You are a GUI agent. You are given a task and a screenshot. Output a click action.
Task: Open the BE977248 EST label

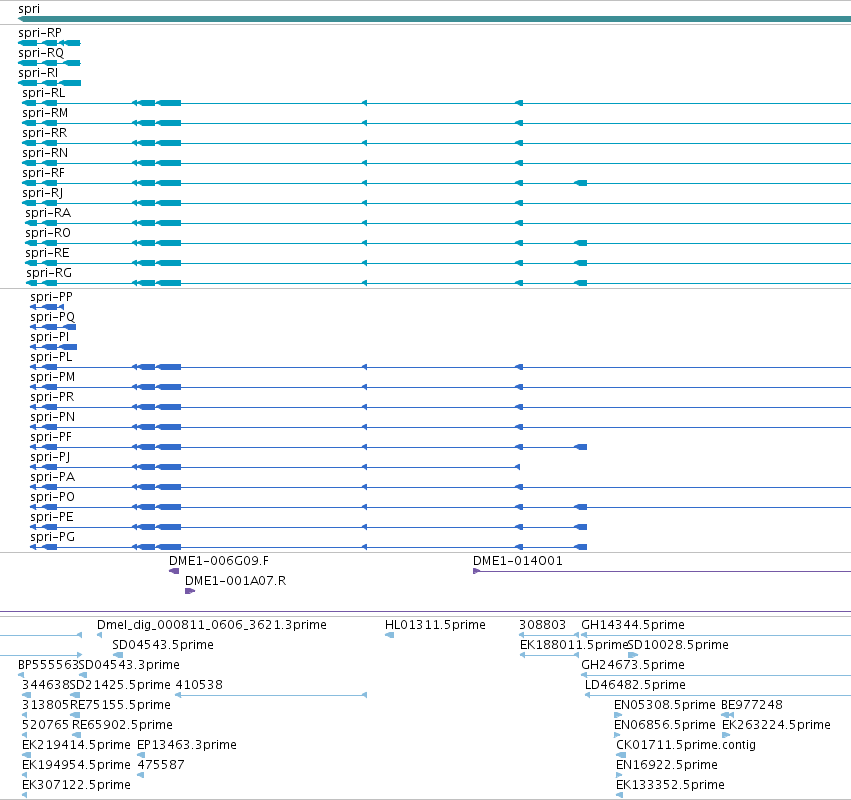(752, 706)
